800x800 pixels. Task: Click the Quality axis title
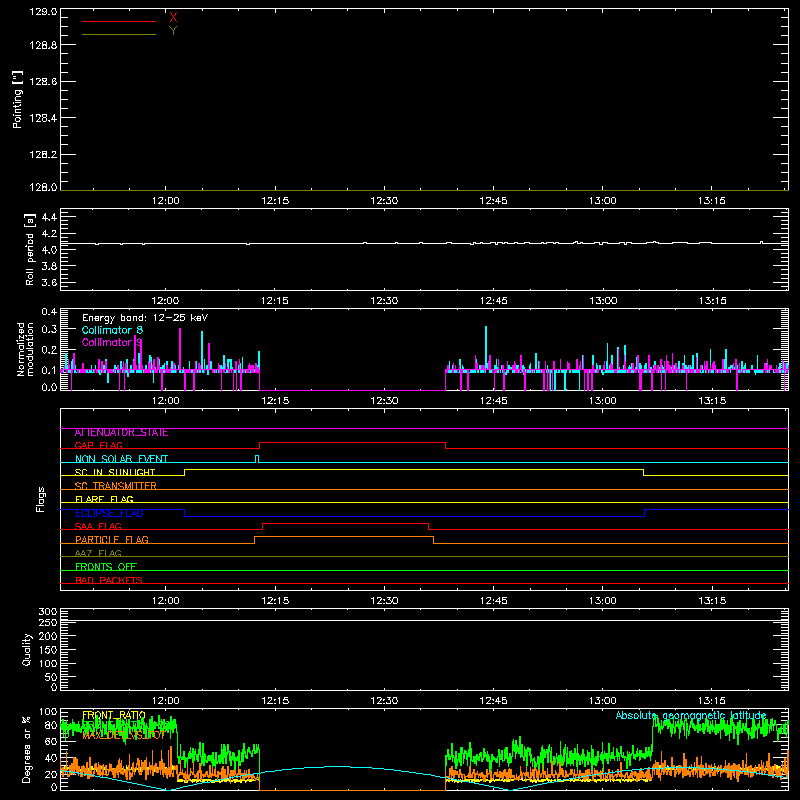(x=27, y=649)
